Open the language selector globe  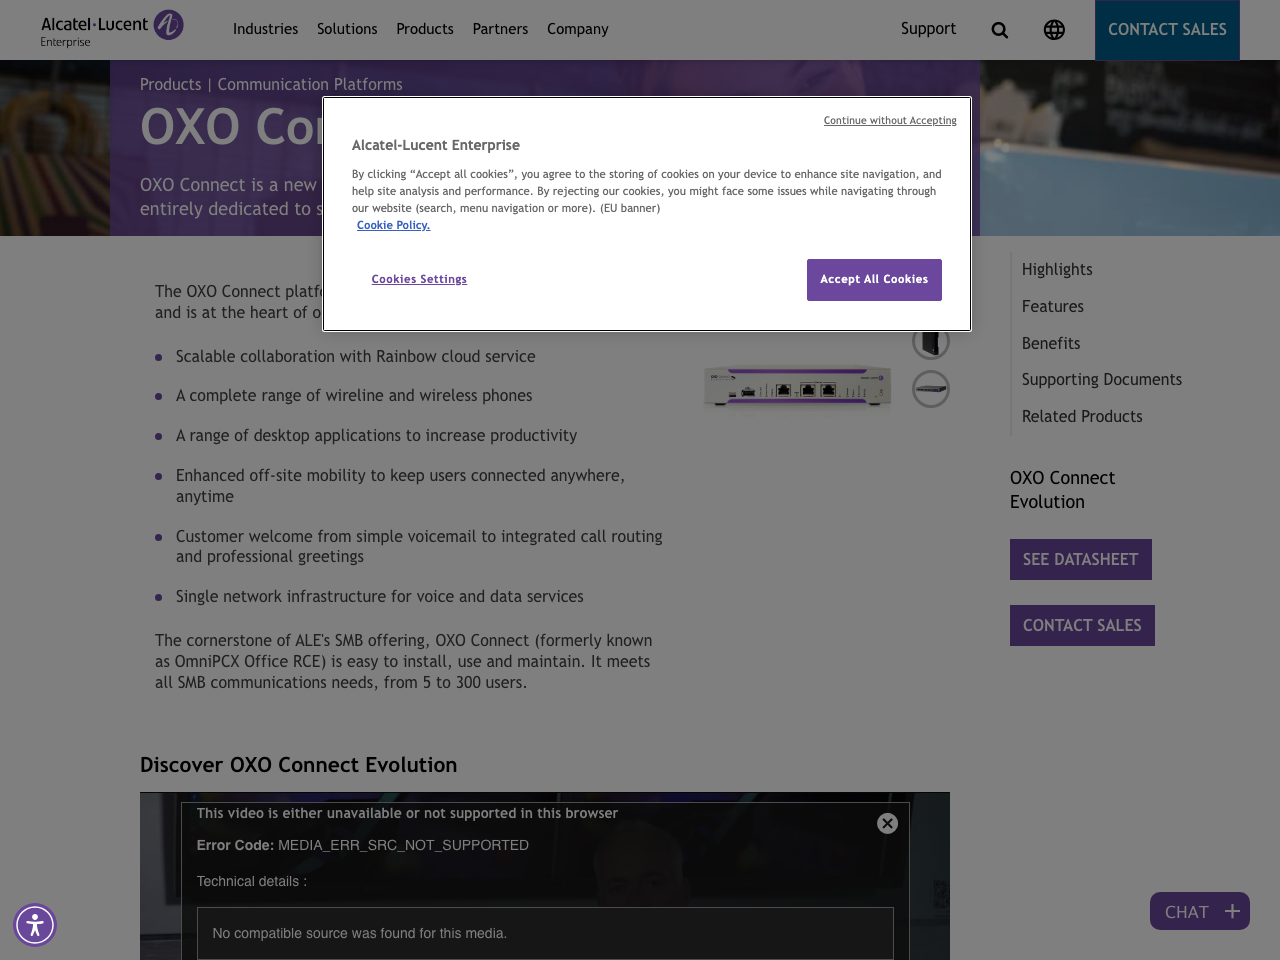[1053, 28]
